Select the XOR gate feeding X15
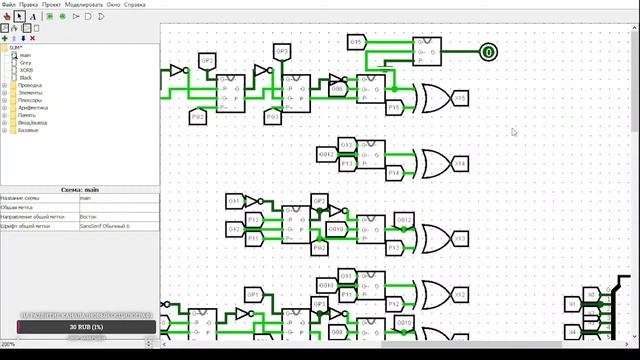Image resolution: width=640 pixels, height=360 pixels. [433, 98]
